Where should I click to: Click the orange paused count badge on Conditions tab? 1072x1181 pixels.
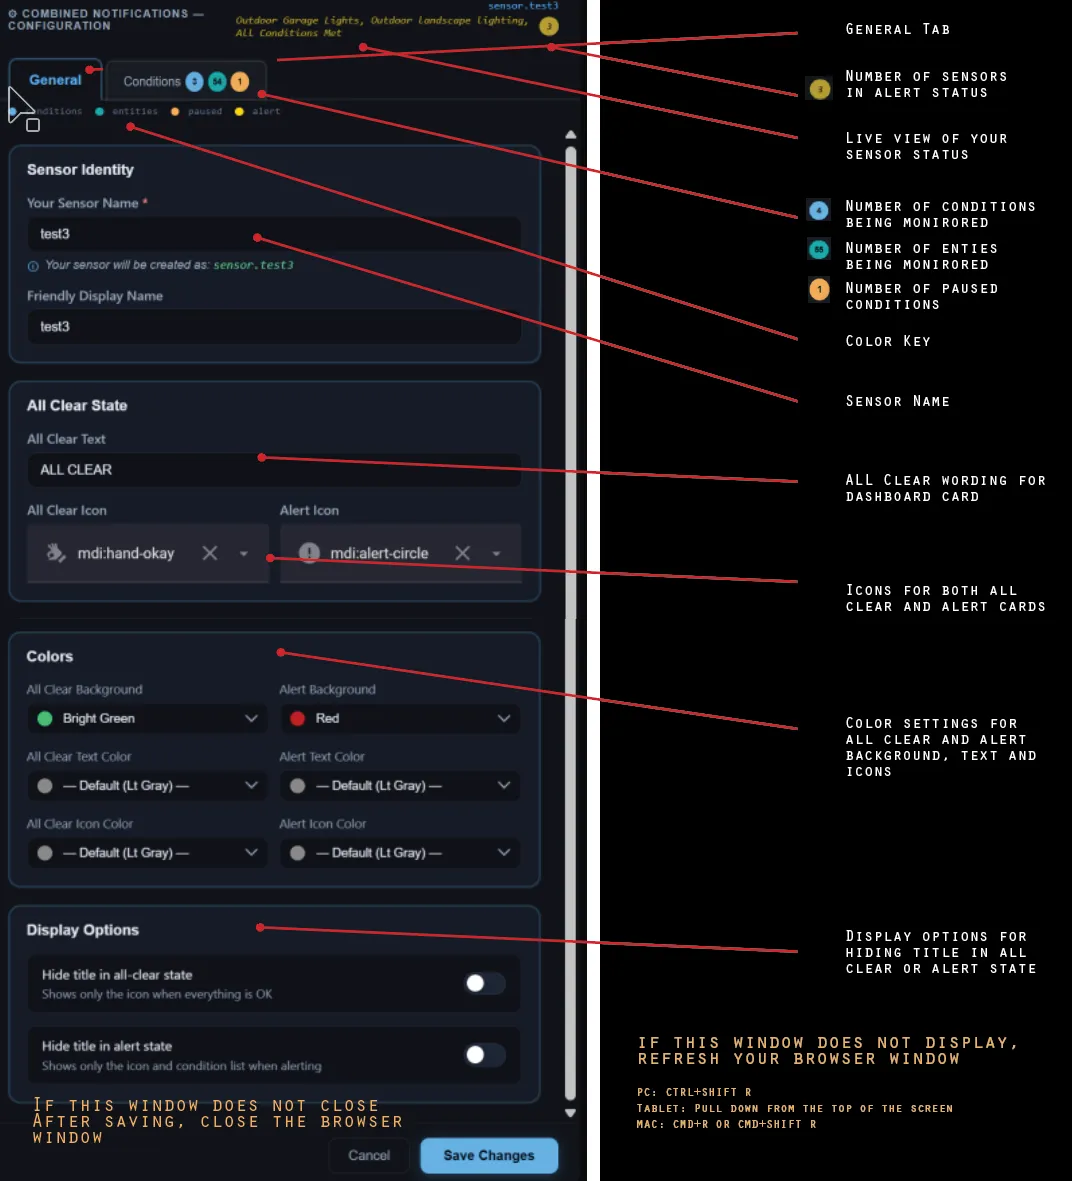click(240, 81)
